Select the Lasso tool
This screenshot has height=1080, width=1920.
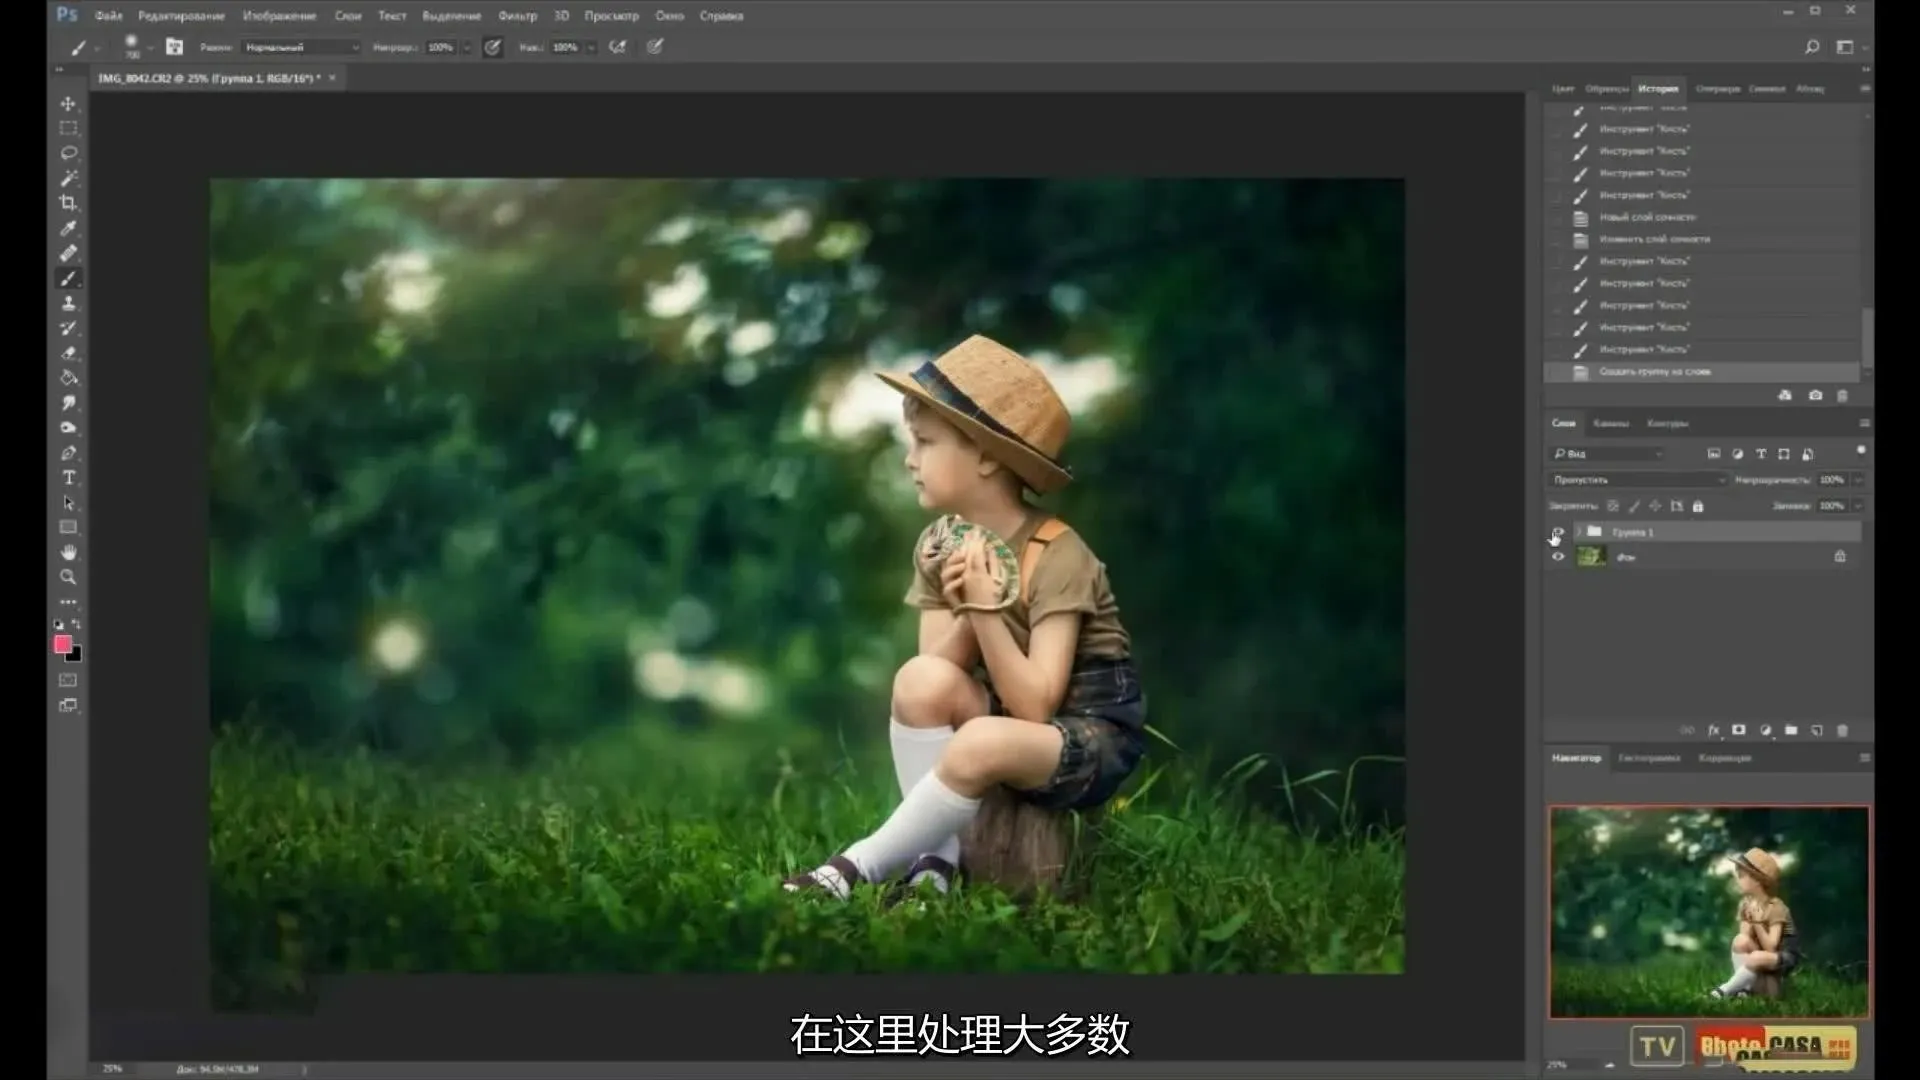tap(68, 153)
